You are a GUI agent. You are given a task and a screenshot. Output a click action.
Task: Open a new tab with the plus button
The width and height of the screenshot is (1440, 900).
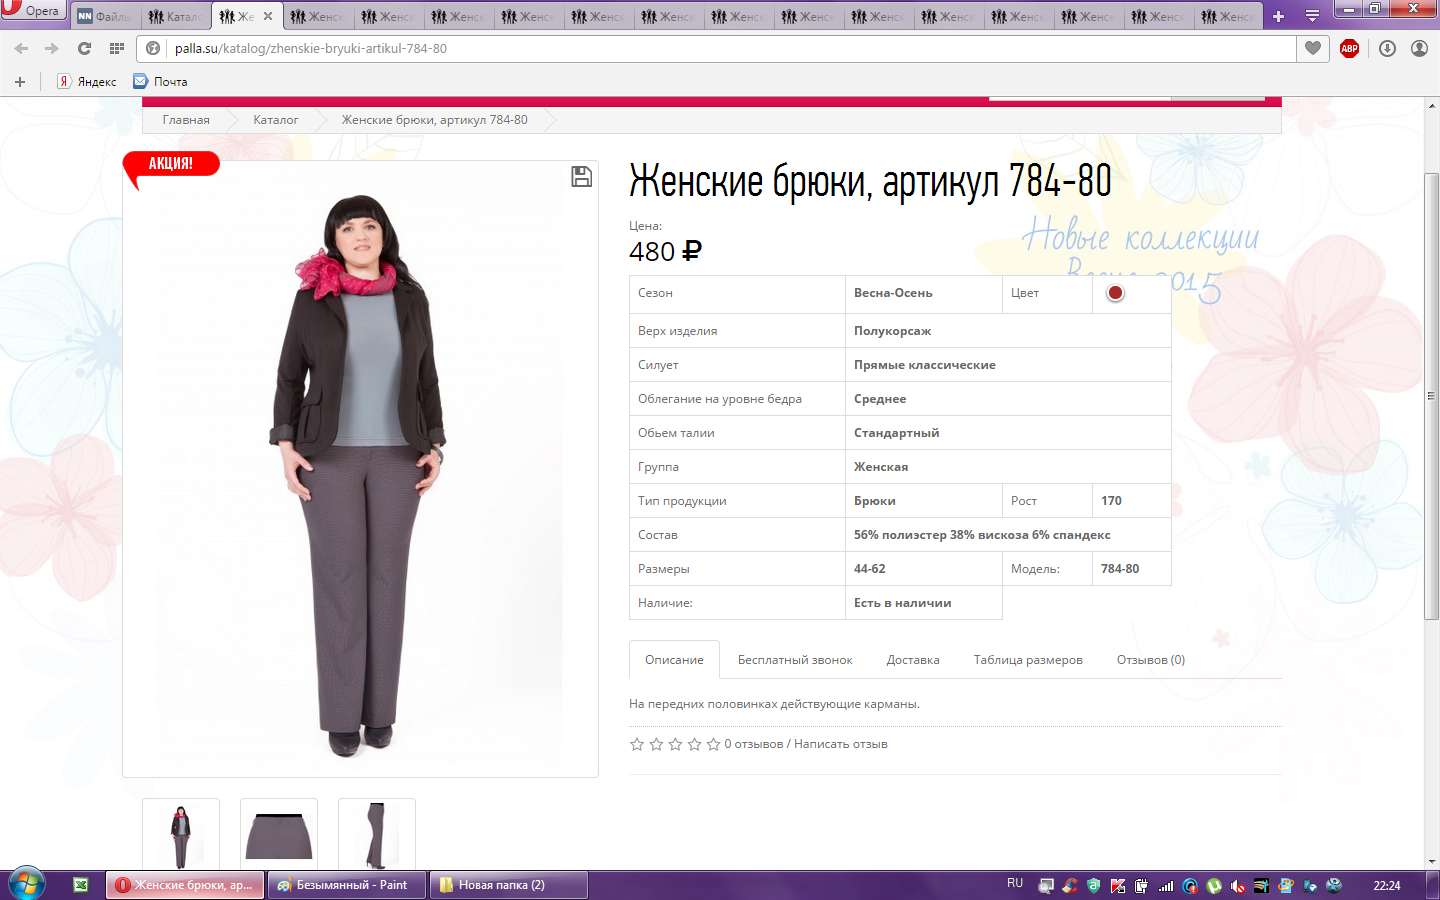click(x=1278, y=16)
